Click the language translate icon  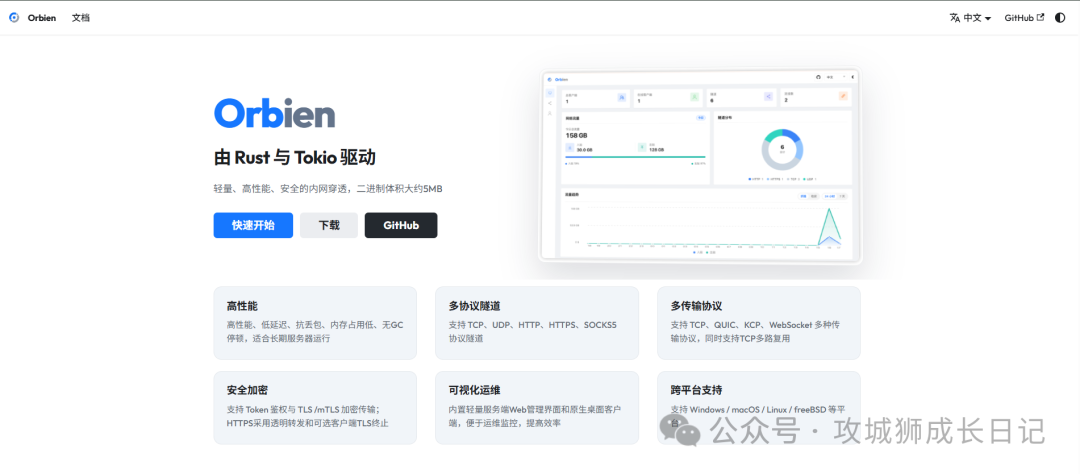pos(955,18)
